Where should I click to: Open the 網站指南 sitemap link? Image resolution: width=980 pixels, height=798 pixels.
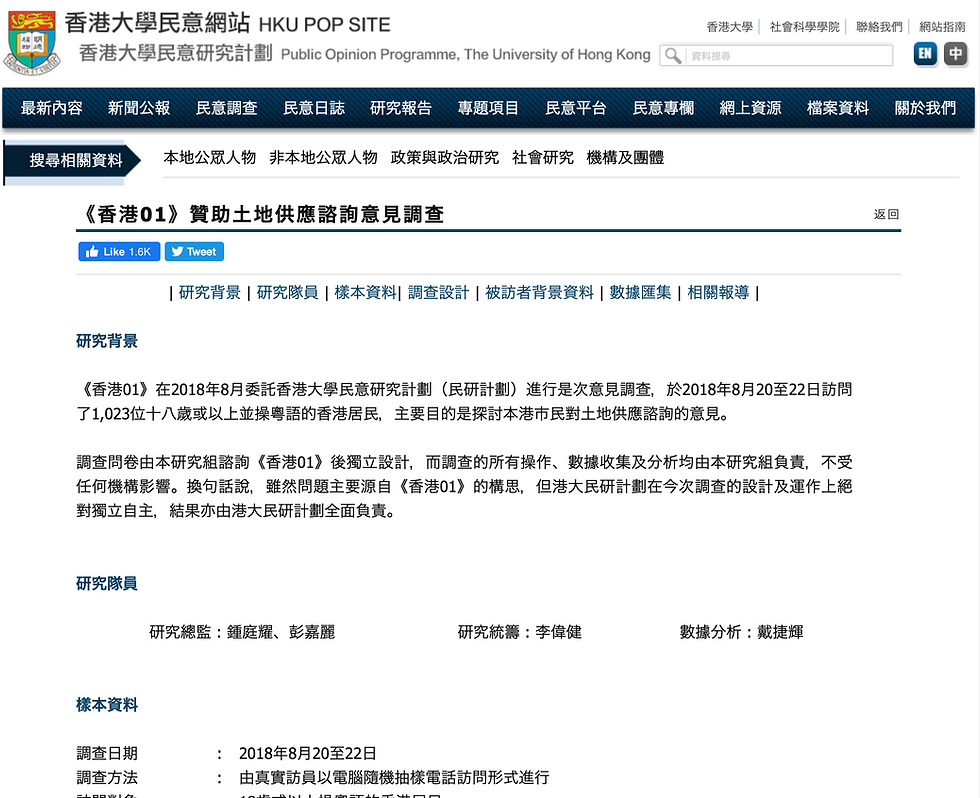pyautogui.click(x=942, y=27)
